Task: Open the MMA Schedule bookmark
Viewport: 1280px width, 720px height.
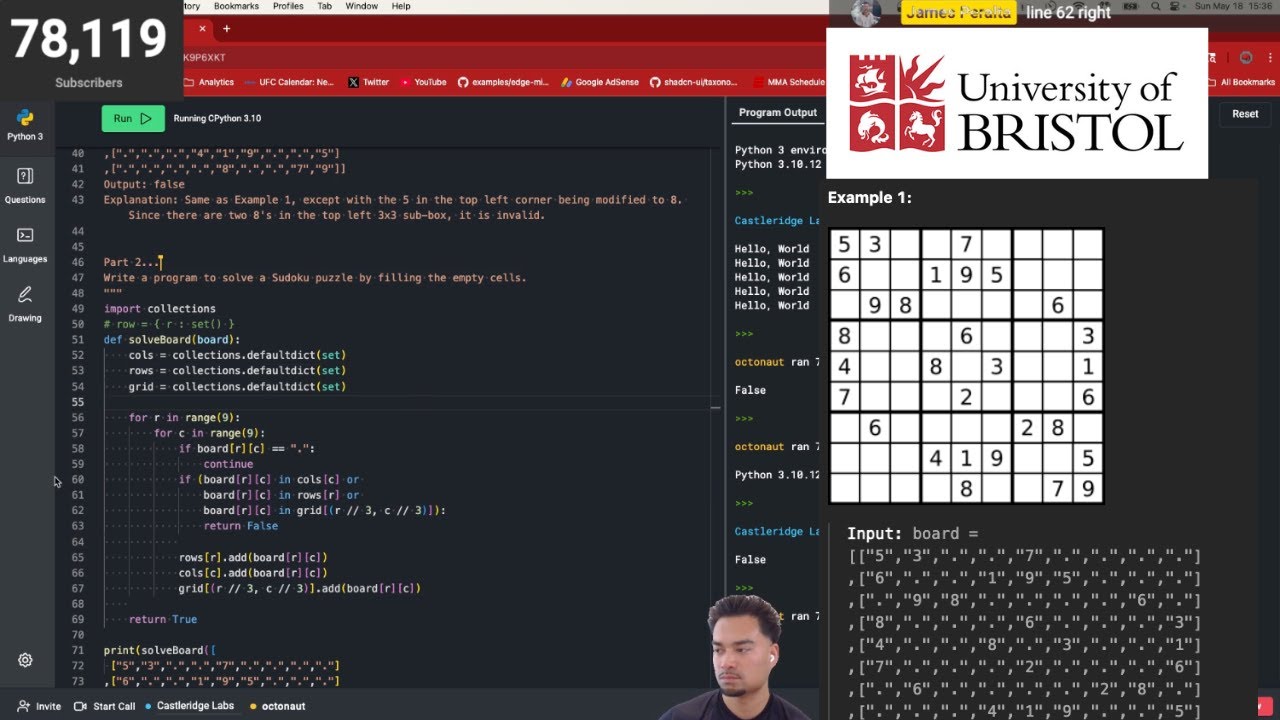Action: point(788,82)
